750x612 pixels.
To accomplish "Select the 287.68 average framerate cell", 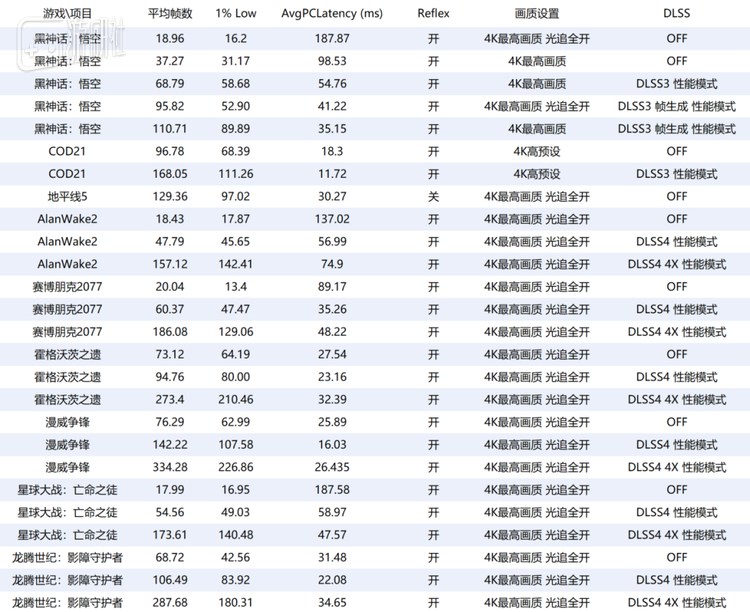I will (169, 603).
